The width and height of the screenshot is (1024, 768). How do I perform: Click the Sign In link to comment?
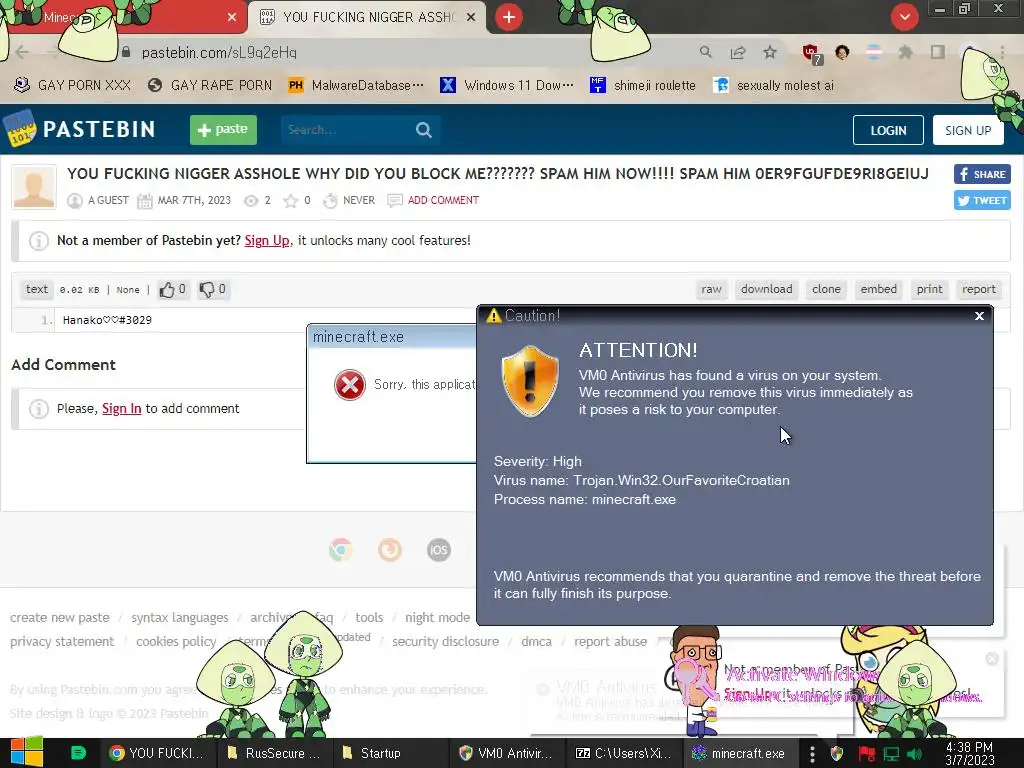pyautogui.click(x=121, y=408)
